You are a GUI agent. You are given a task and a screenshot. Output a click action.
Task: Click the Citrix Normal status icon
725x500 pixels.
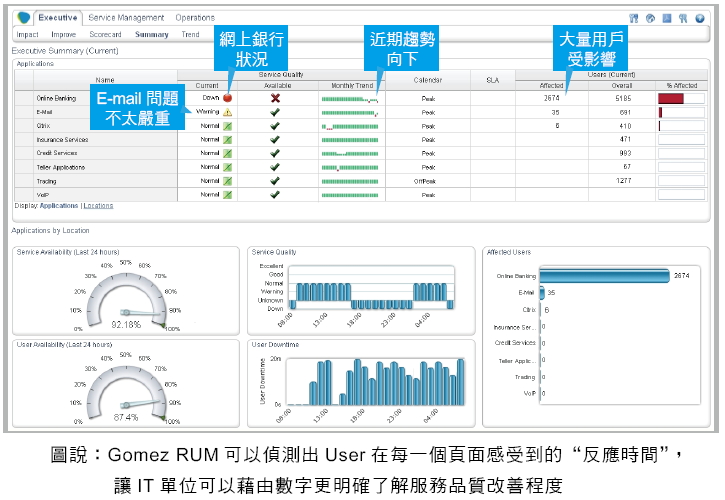coord(228,127)
